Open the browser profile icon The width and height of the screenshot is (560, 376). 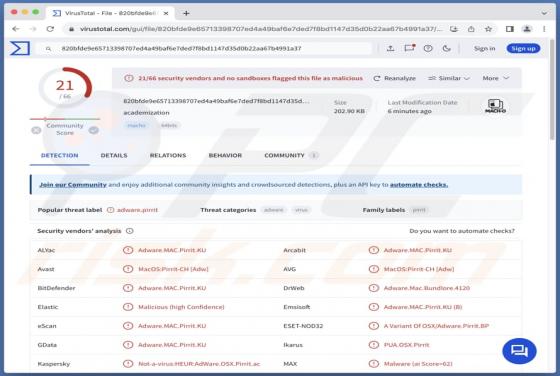pyautogui.click(x=527, y=29)
